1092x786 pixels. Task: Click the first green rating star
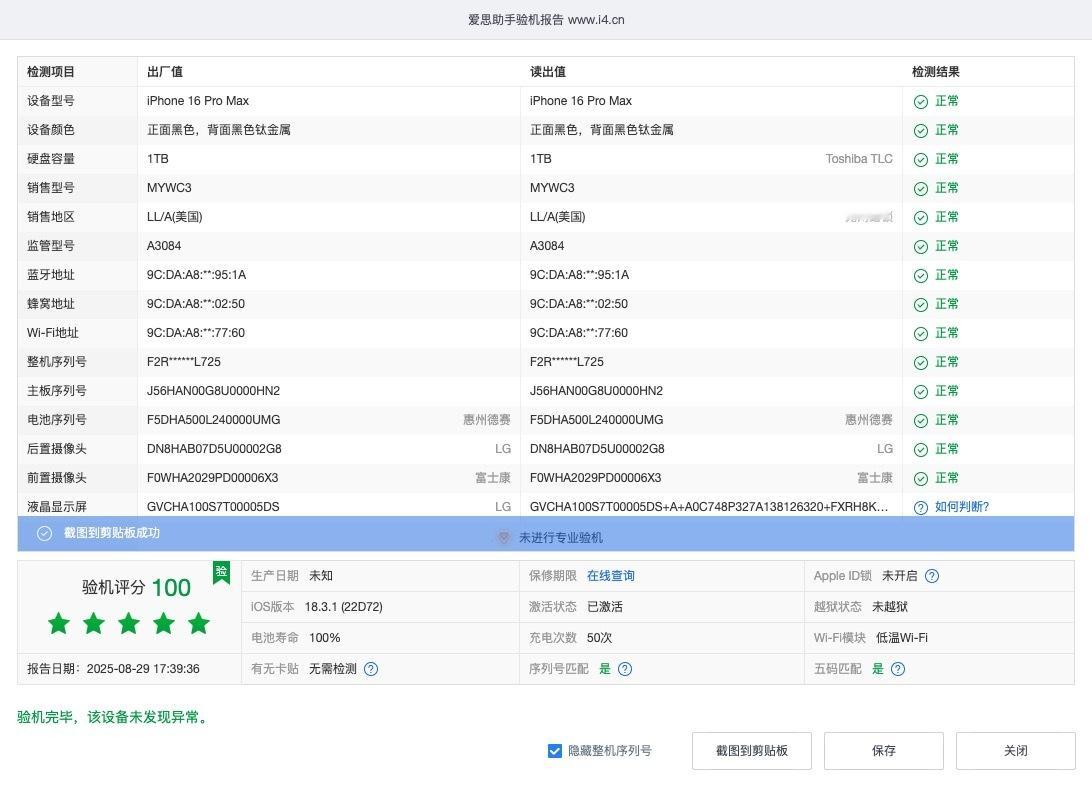(x=59, y=623)
